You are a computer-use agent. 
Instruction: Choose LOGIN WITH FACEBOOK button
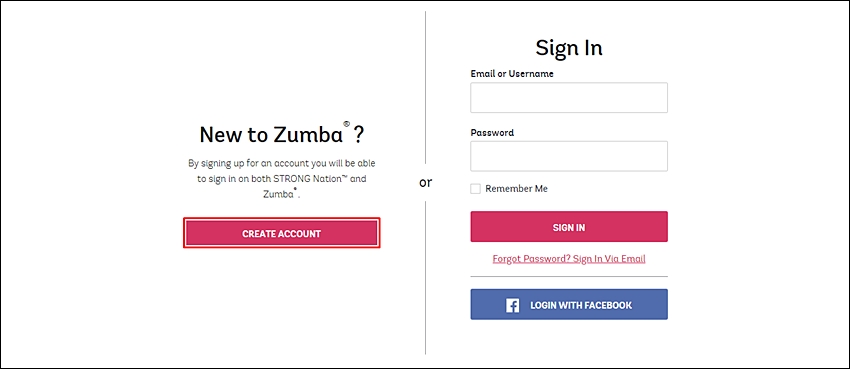(x=569, y=305)
